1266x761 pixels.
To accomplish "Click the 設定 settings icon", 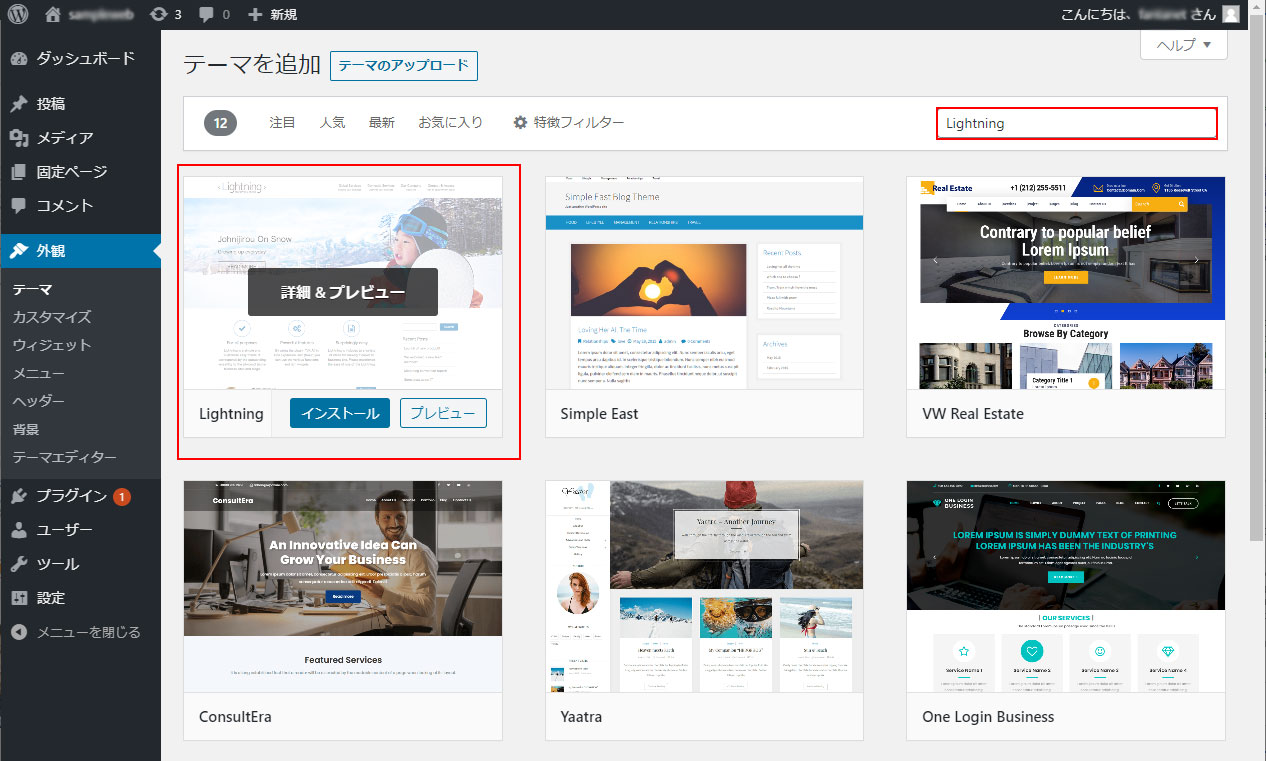I will point(18,598).
